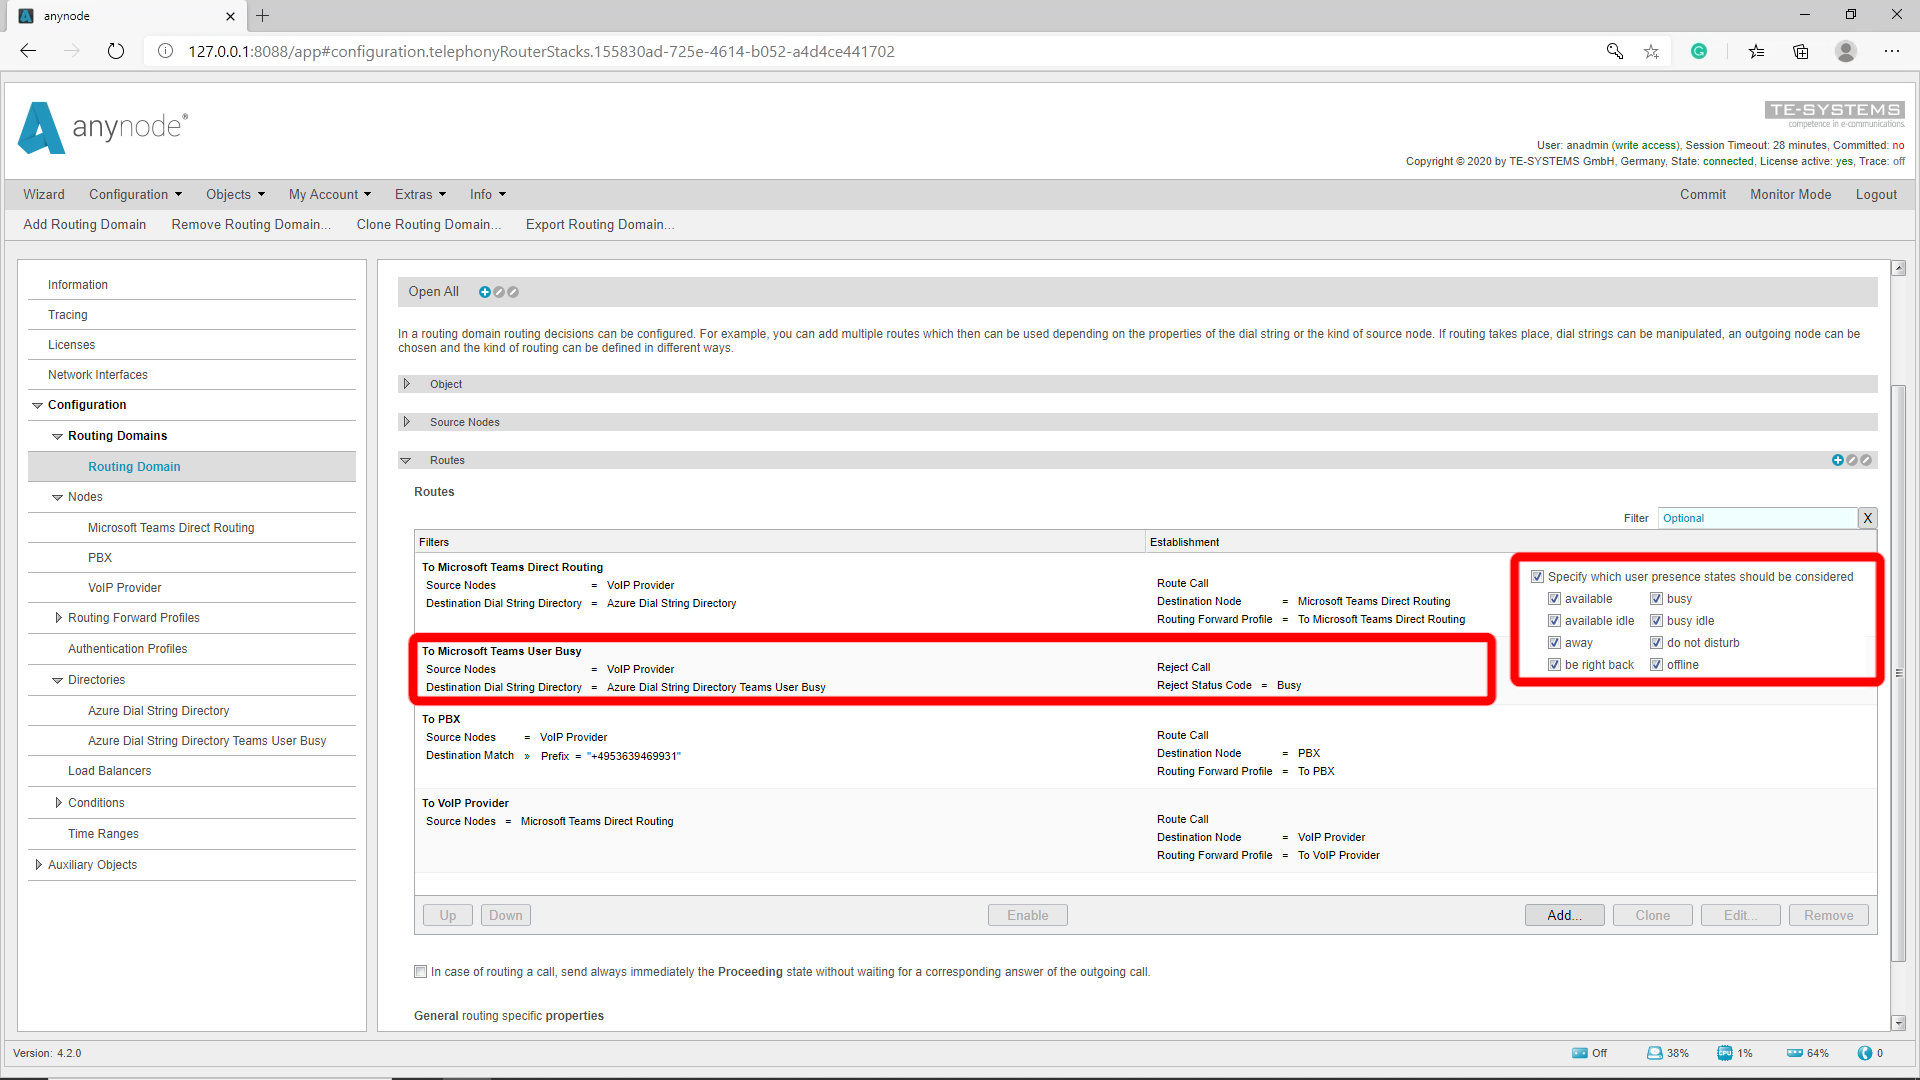Toggle the 'offline' presence checkbox

(1656, 665)
